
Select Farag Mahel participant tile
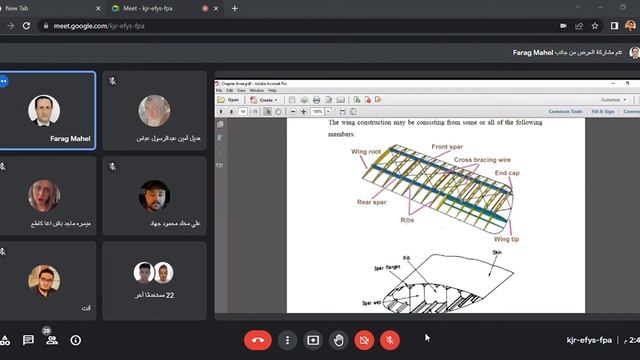[48, 111]
